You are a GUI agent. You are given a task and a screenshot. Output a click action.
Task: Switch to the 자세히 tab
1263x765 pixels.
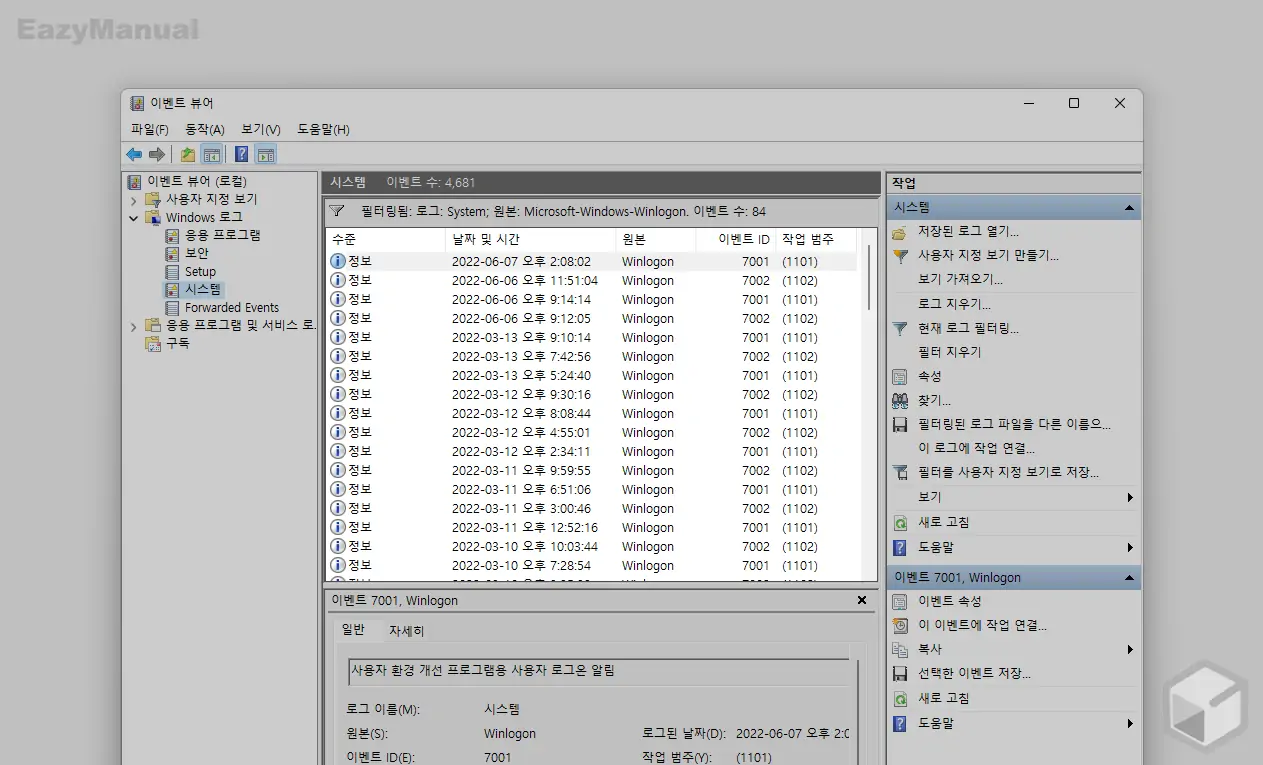pos(406,631)
